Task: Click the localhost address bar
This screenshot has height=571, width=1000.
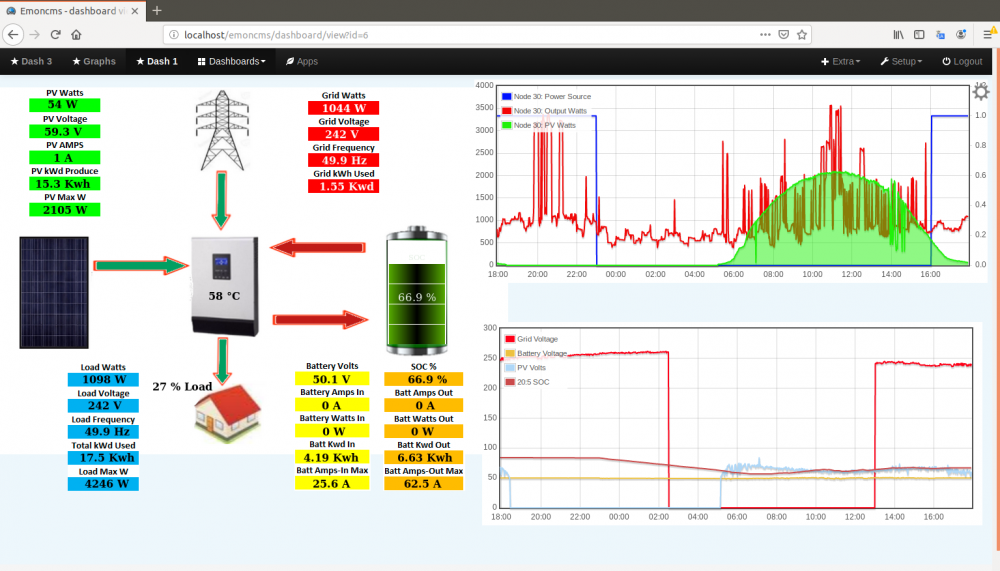Action: pyautogui.click(x=466, y=34)
